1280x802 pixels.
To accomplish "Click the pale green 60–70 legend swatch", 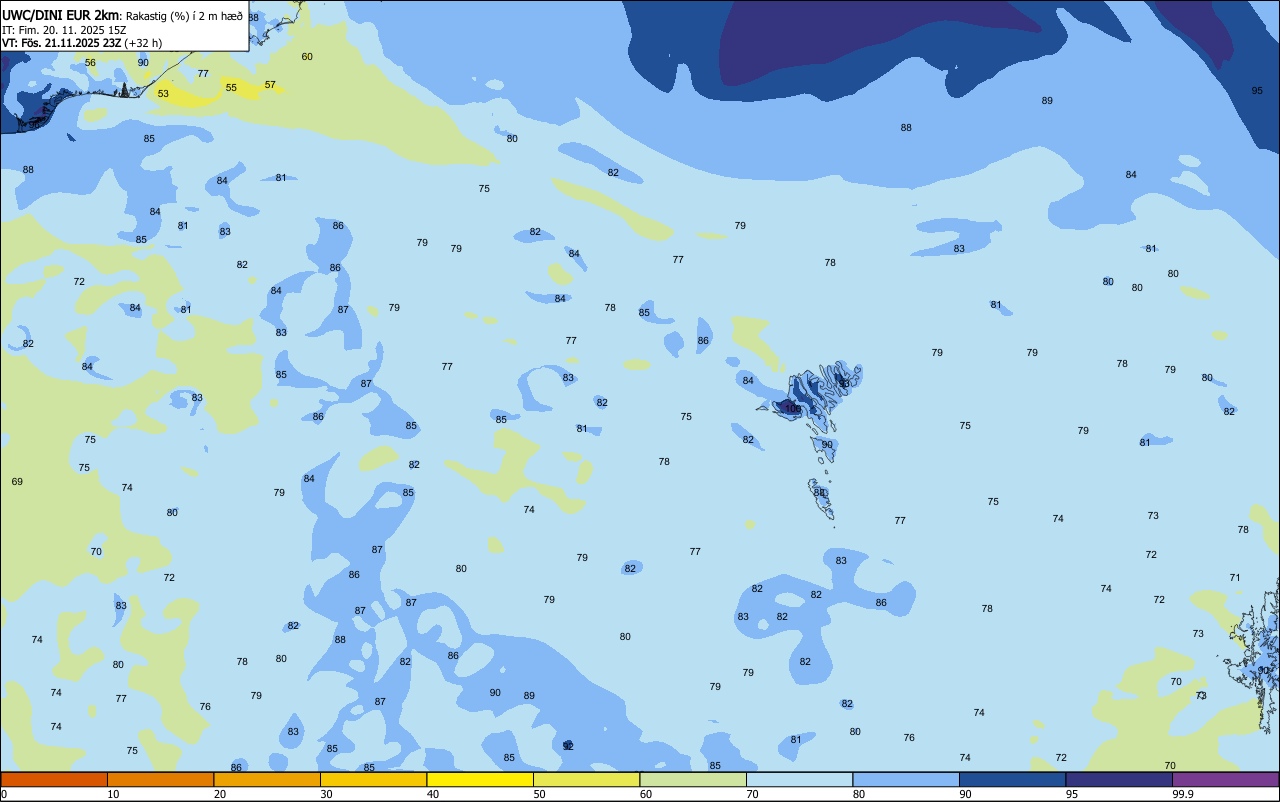I will pyautogui.click(x=693, y=779).
